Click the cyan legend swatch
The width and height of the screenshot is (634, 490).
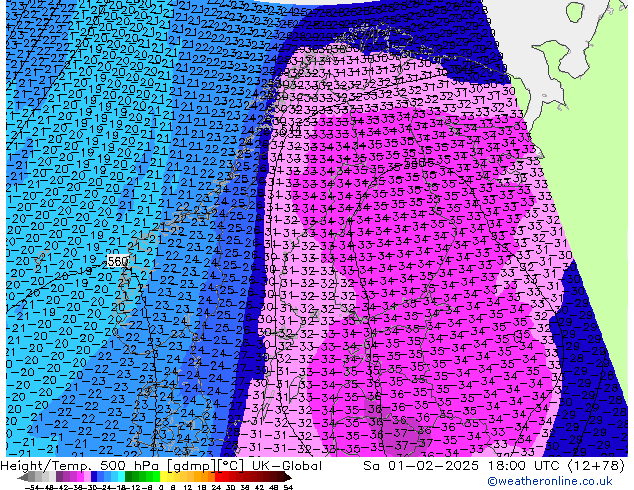coord(121,477)
